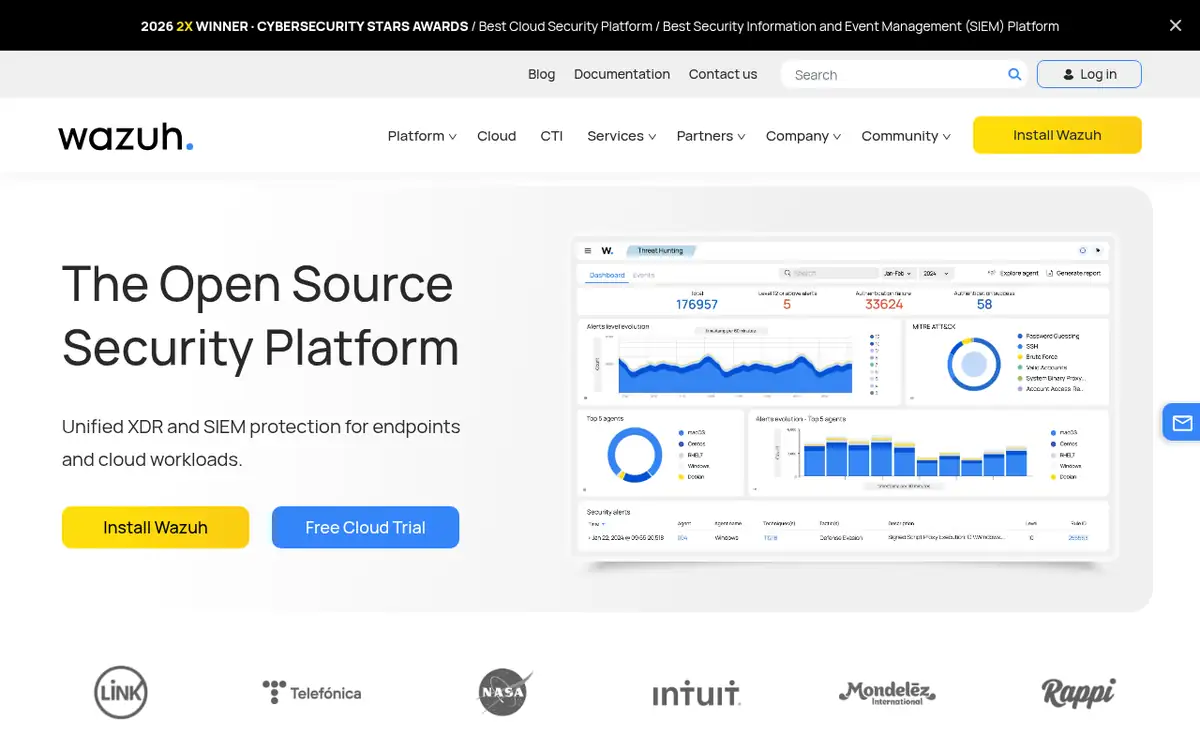Click the floating email contact icon
Screen dimensions: 1200x750
point(1182,423)
